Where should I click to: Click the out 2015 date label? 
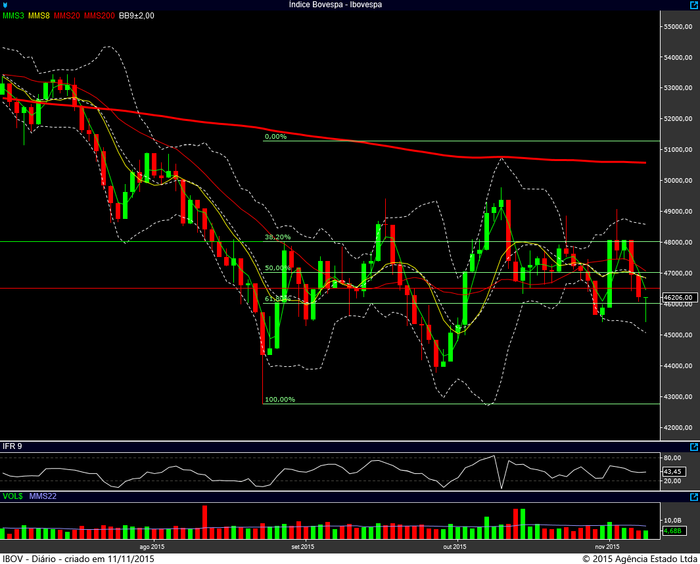pos(455,547)
